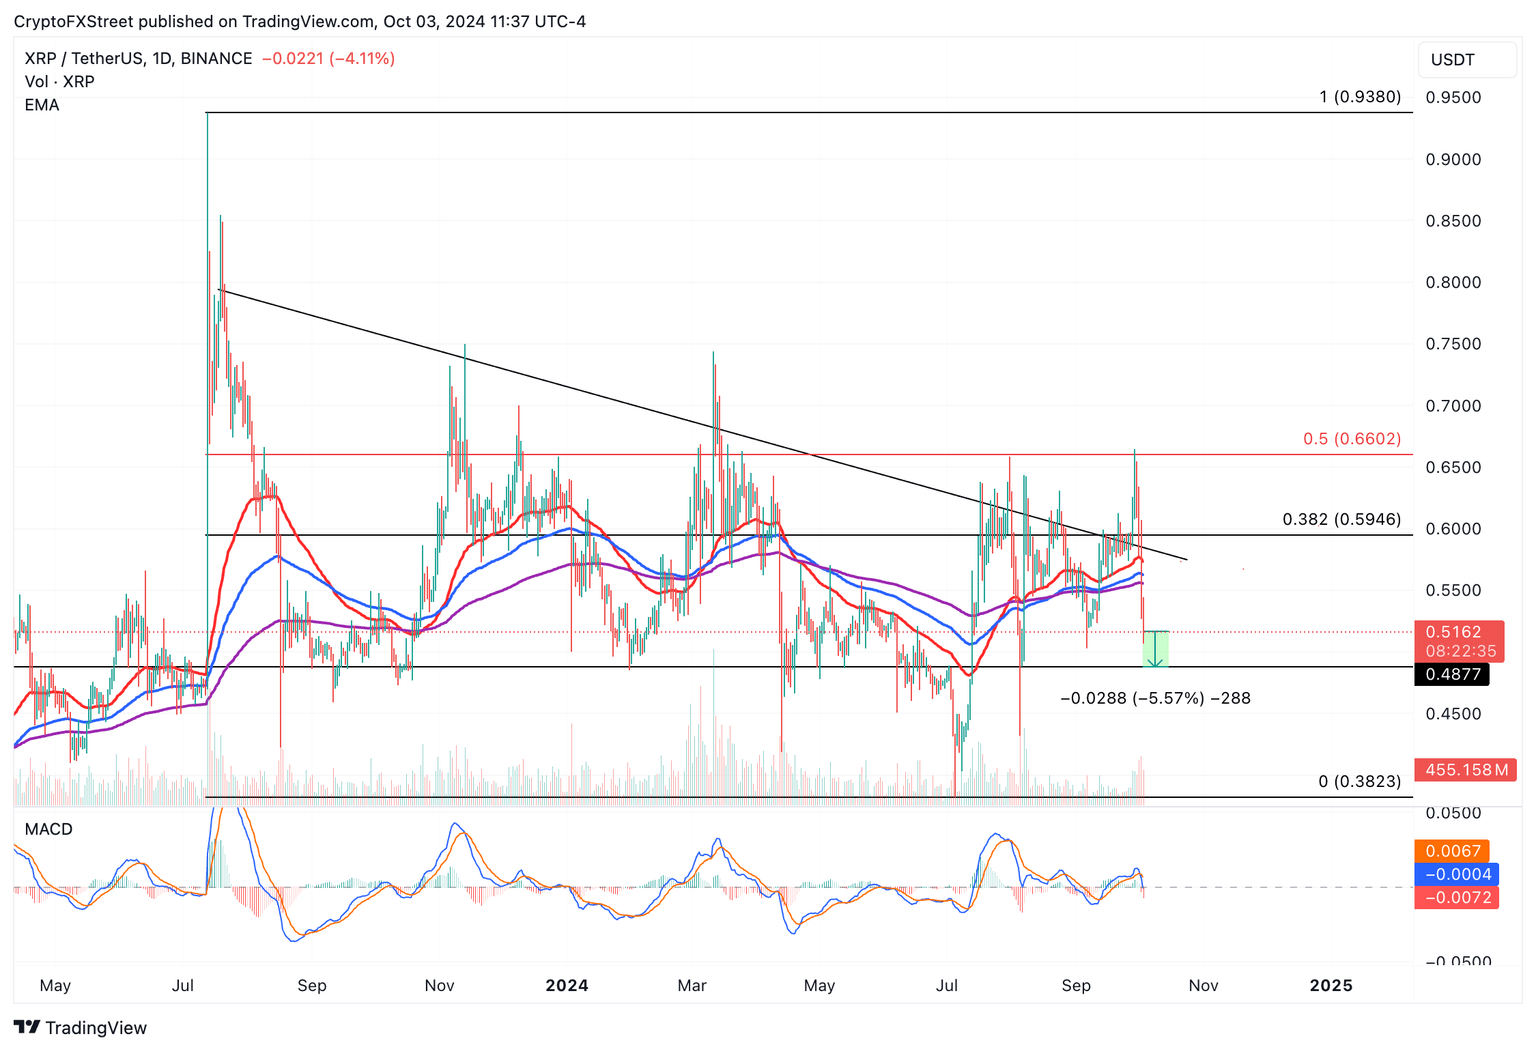The width and height of the screenshot is (1536, 1051).
Task: Click the red −0.0072 histogram value tag
Action: (x=1456, y=897)
